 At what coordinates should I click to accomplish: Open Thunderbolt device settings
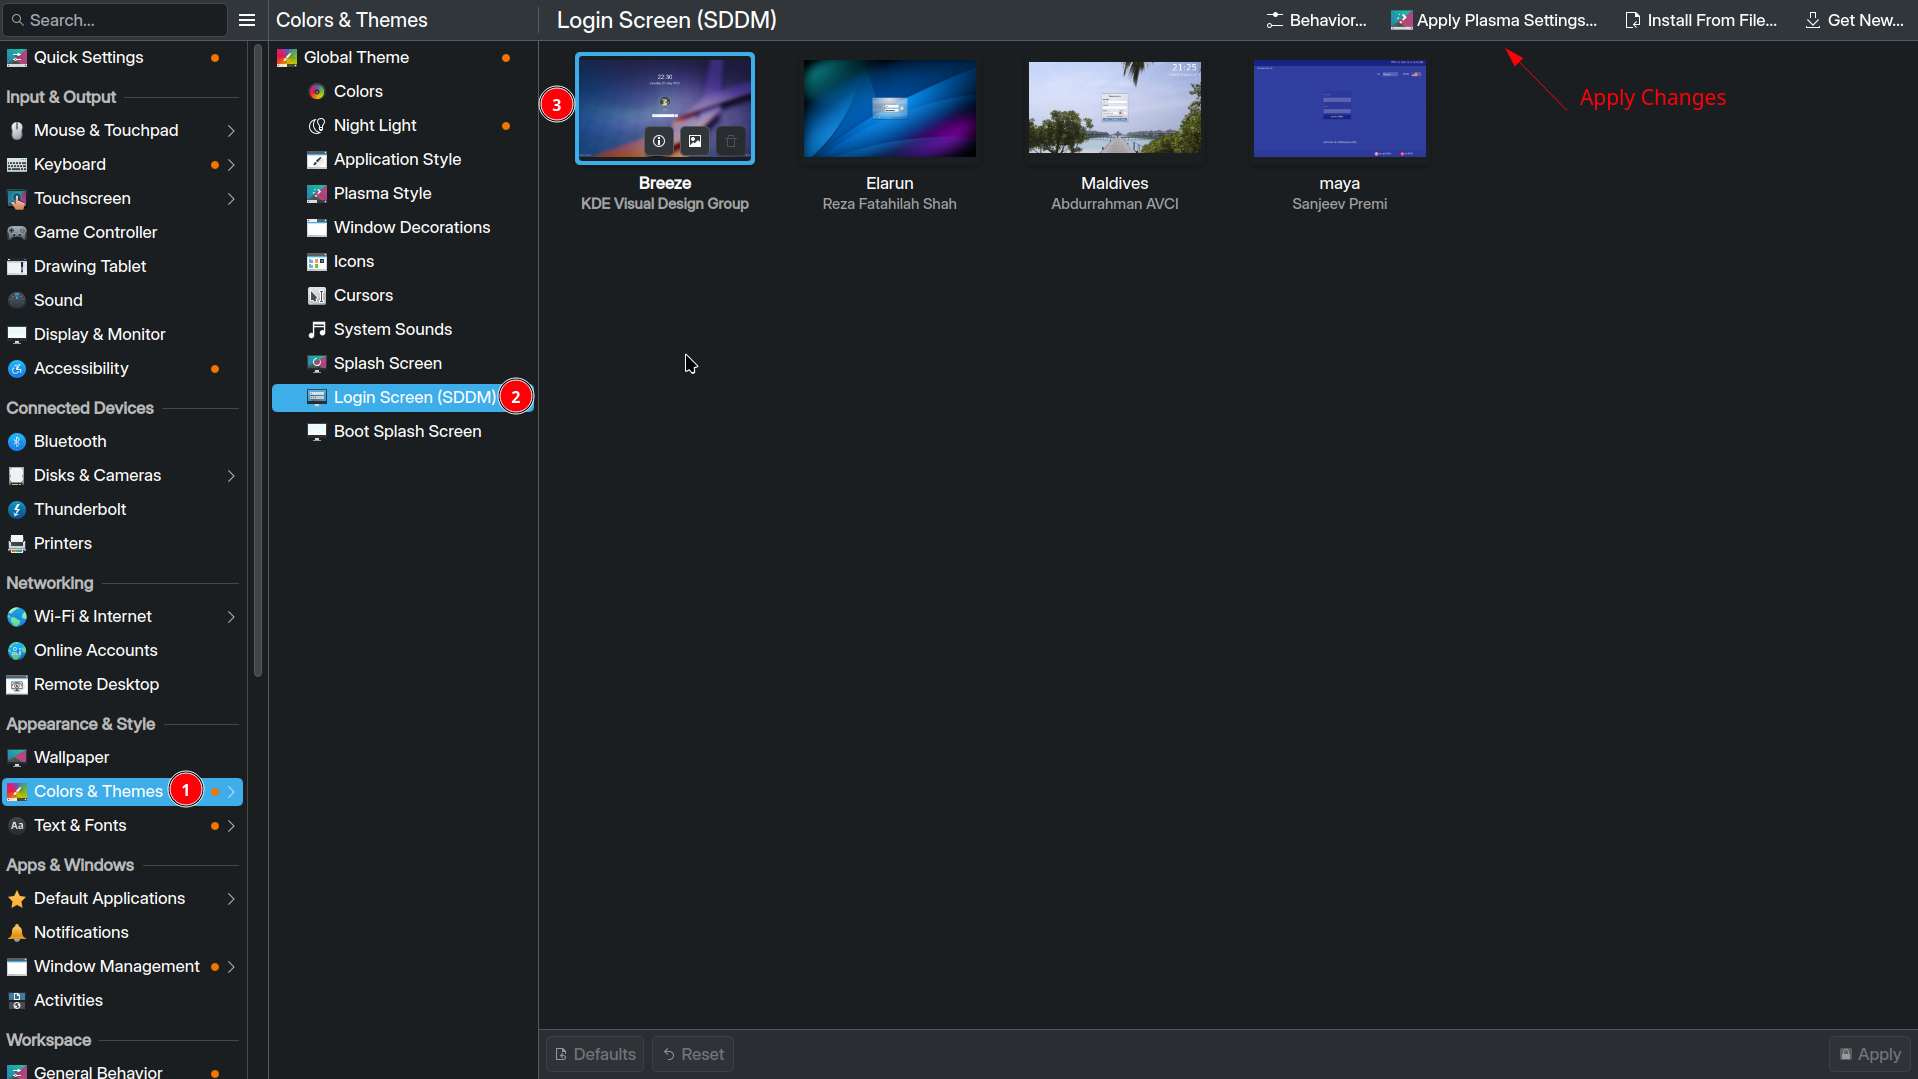[80, 509]
